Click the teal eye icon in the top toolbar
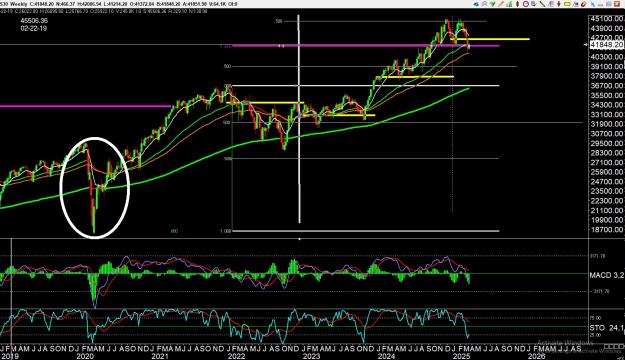This screenshot has width=625, height=360. [x=476, y=4]
